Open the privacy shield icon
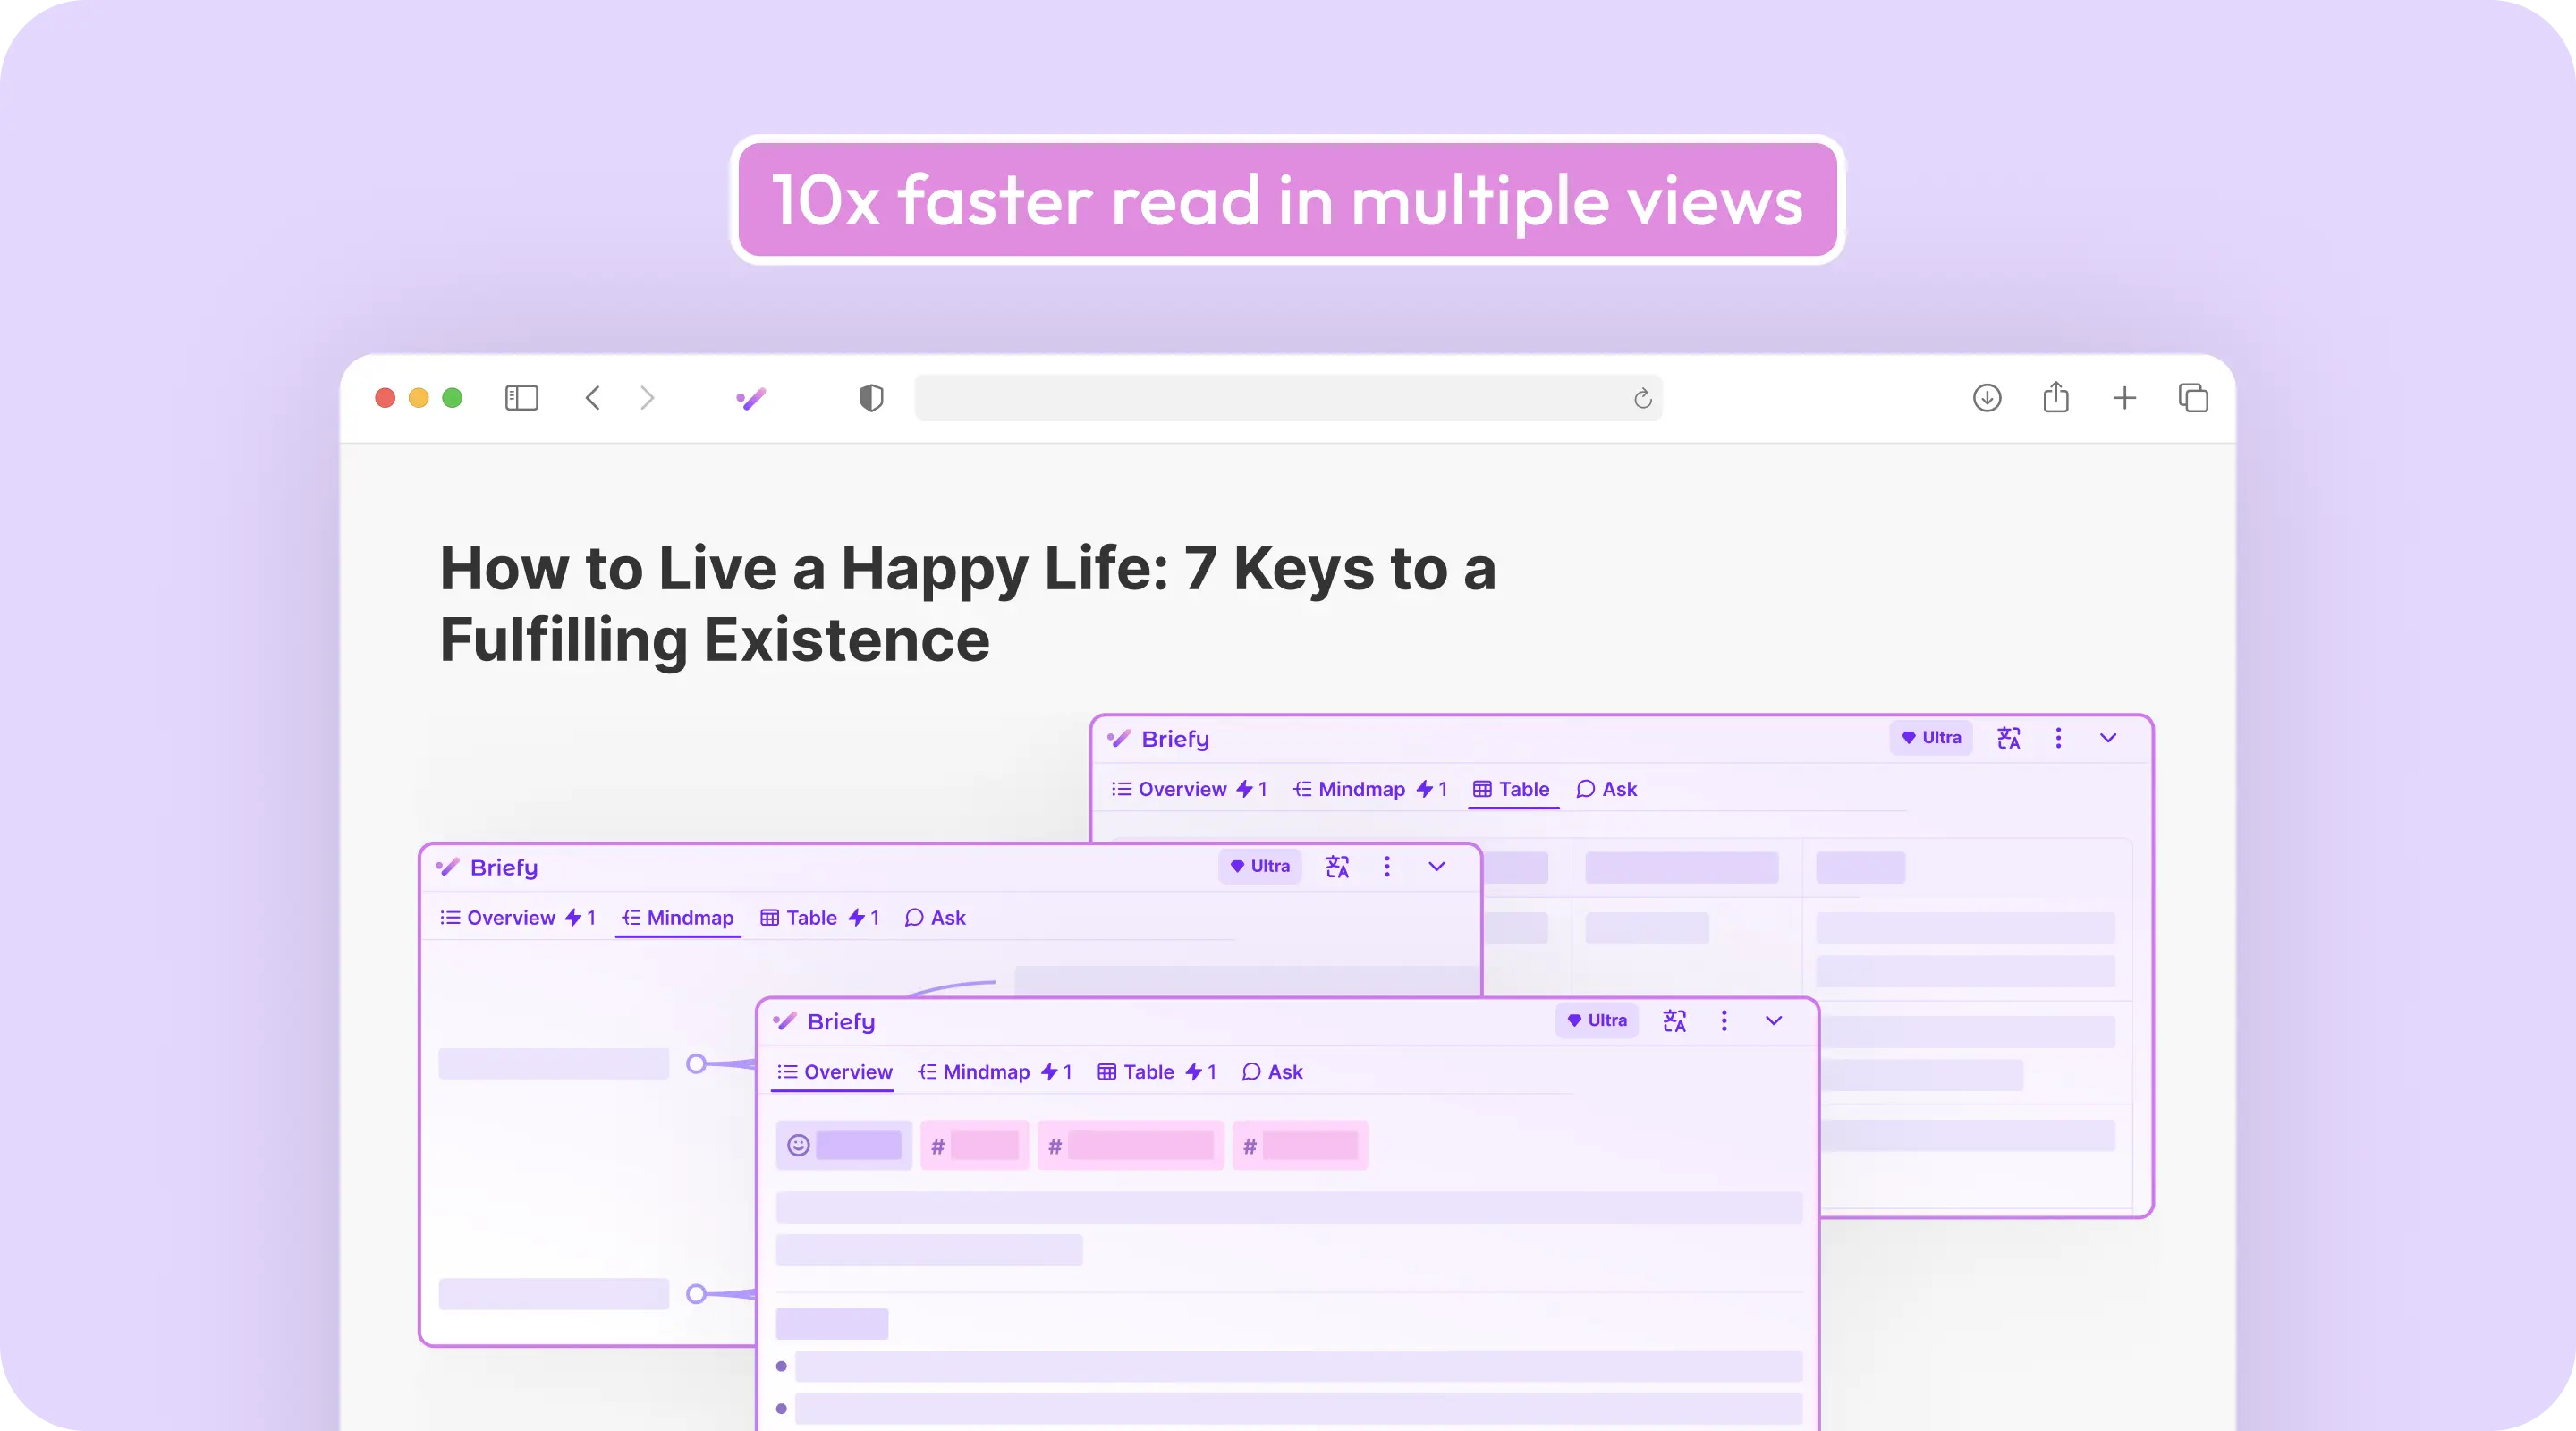 point(871,398)
